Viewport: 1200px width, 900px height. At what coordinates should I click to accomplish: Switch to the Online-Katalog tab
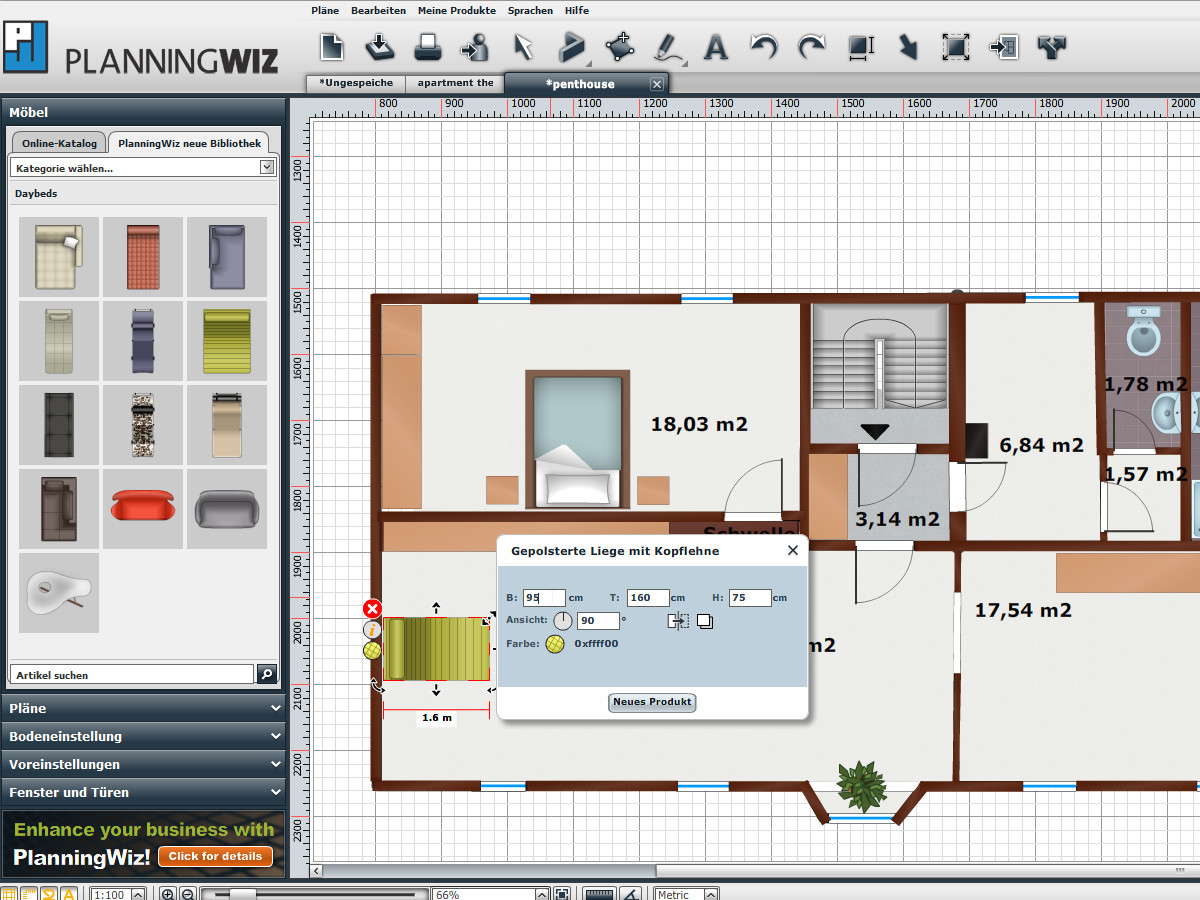(60, 143)
